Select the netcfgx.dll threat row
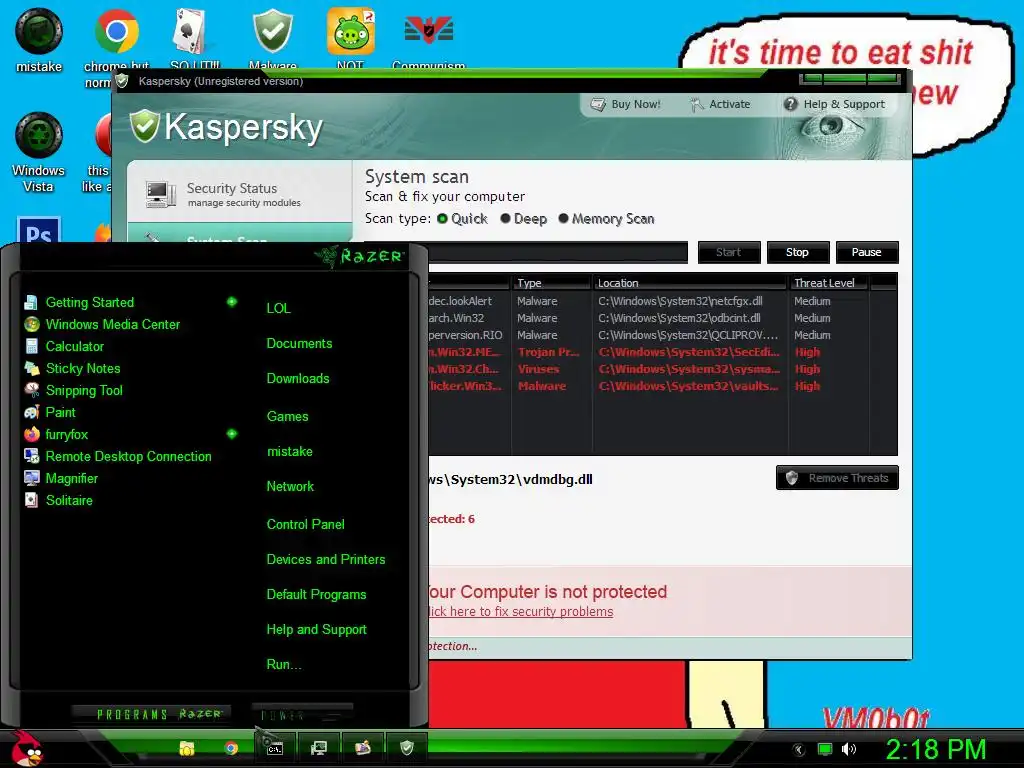Viewport: 1024px width, 768px height. pos(662,301)
